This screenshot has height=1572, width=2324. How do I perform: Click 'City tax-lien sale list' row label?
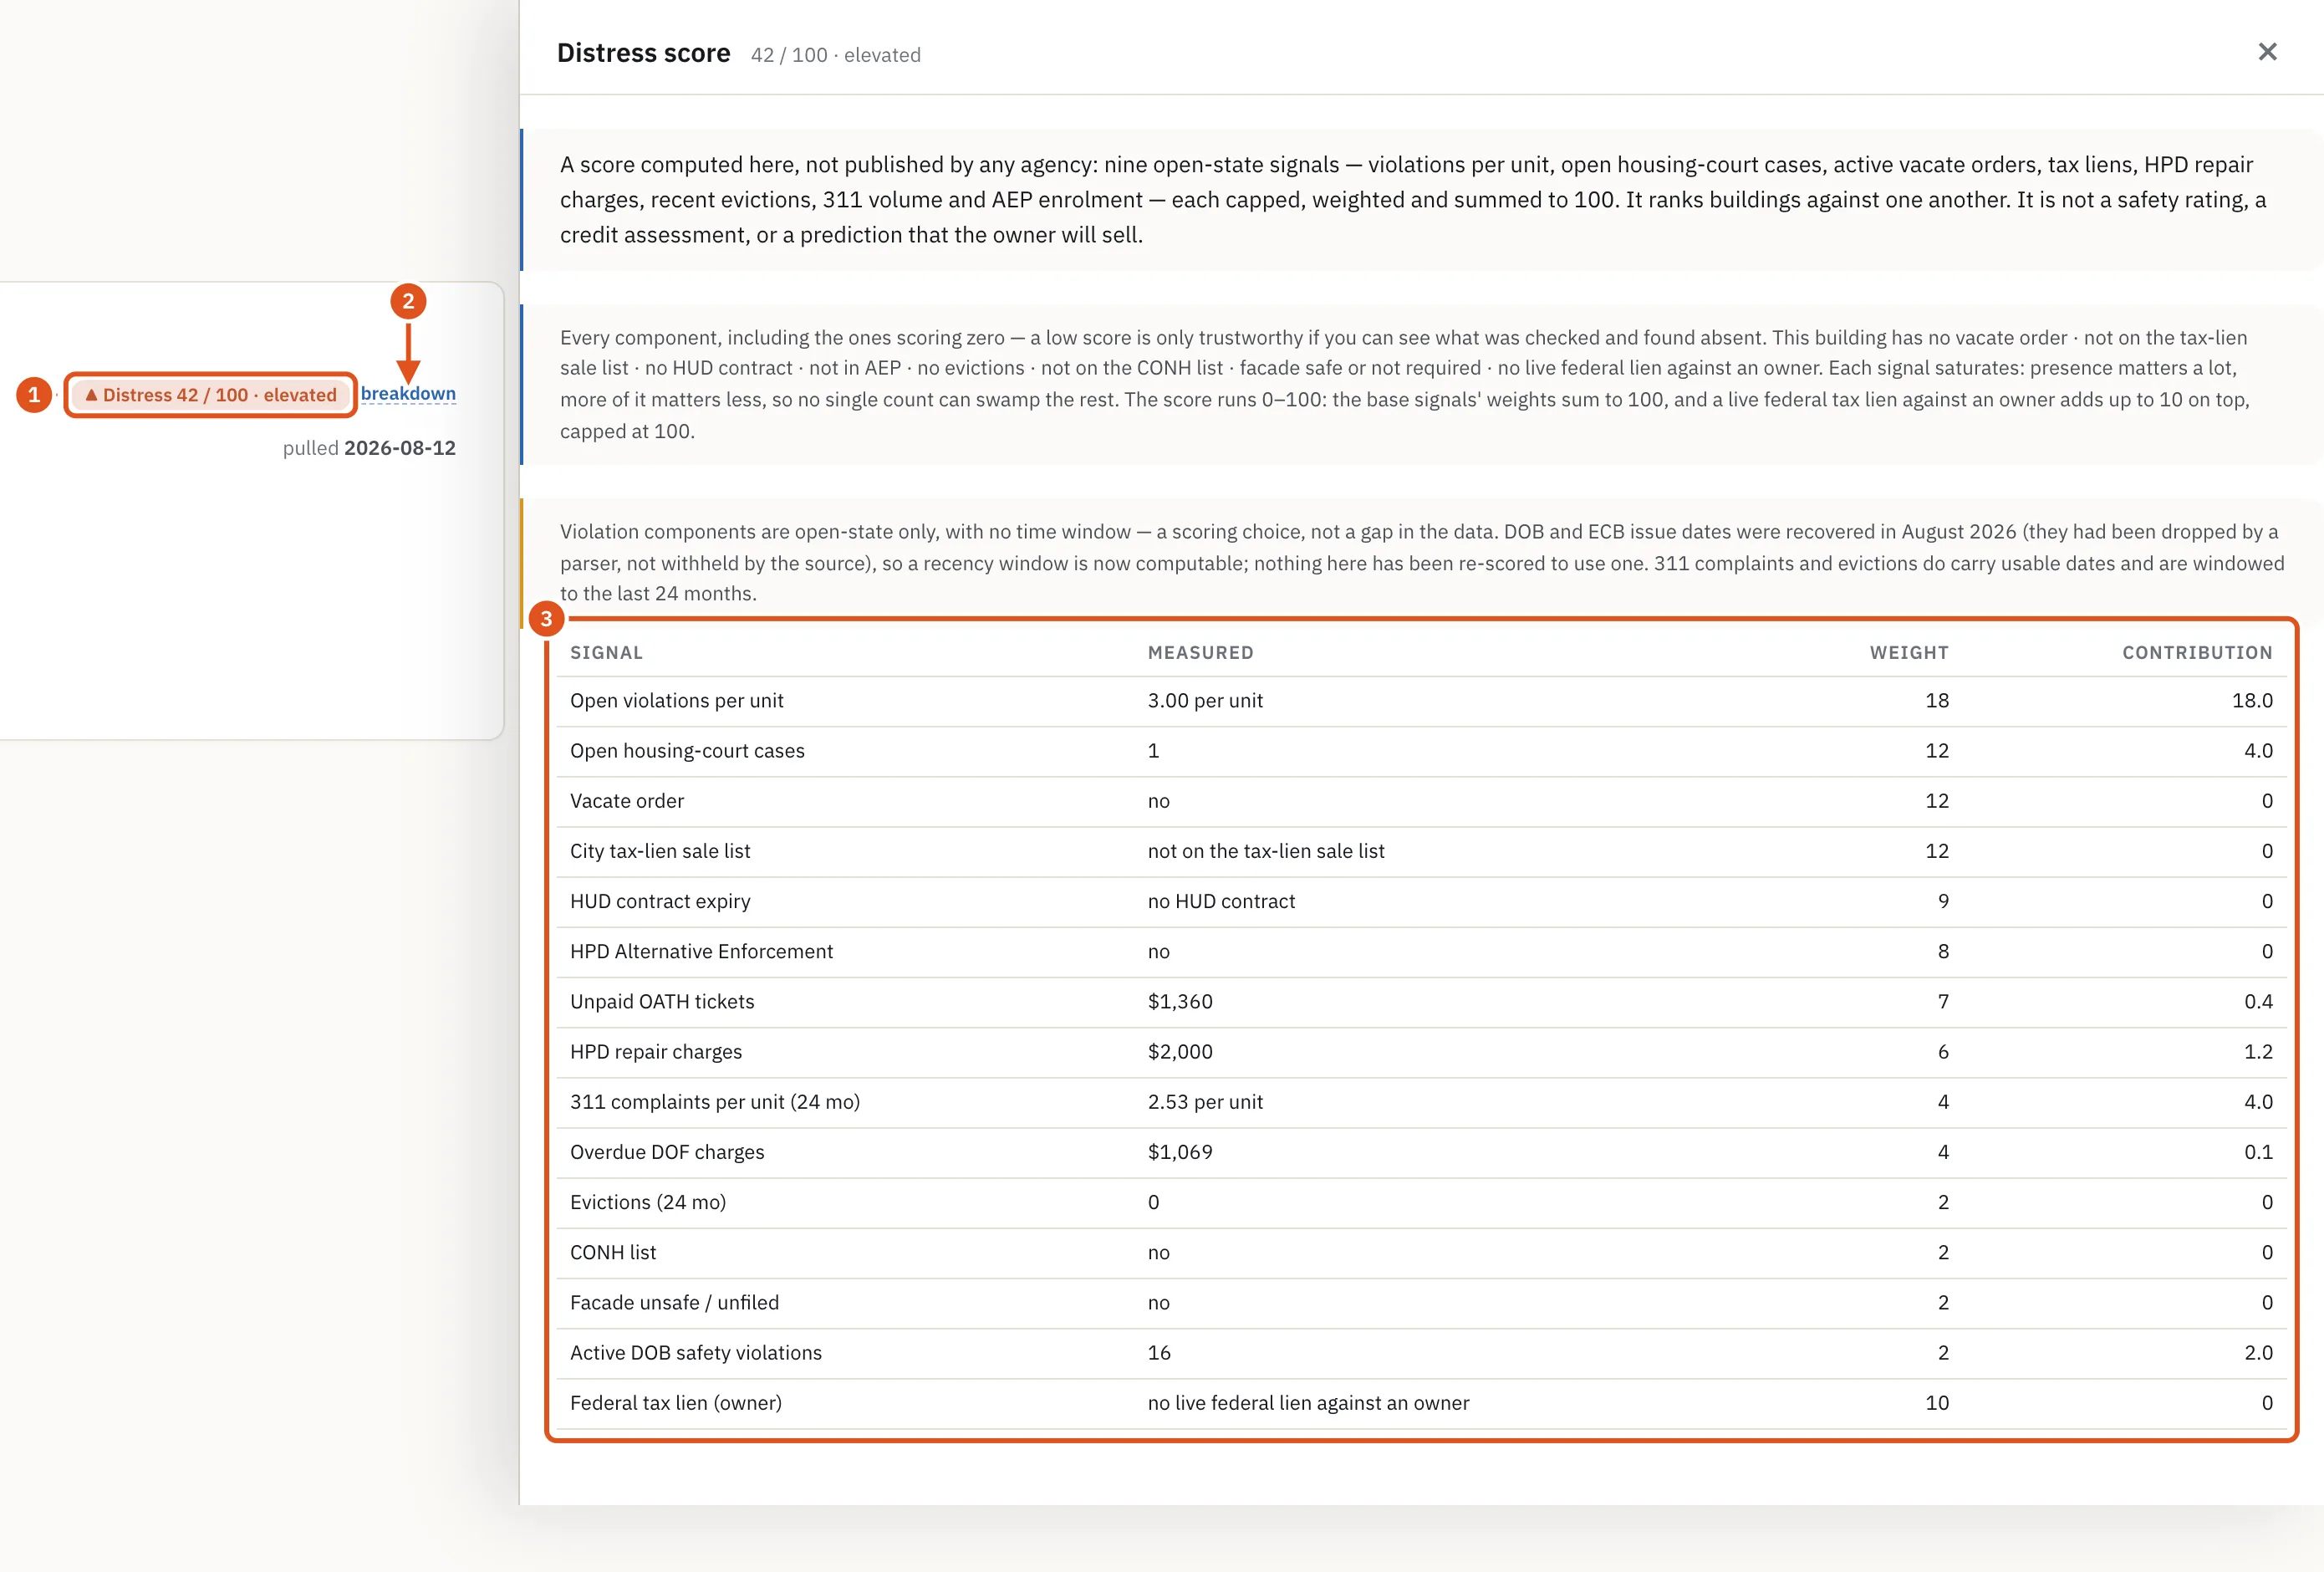tap(660, 851)
